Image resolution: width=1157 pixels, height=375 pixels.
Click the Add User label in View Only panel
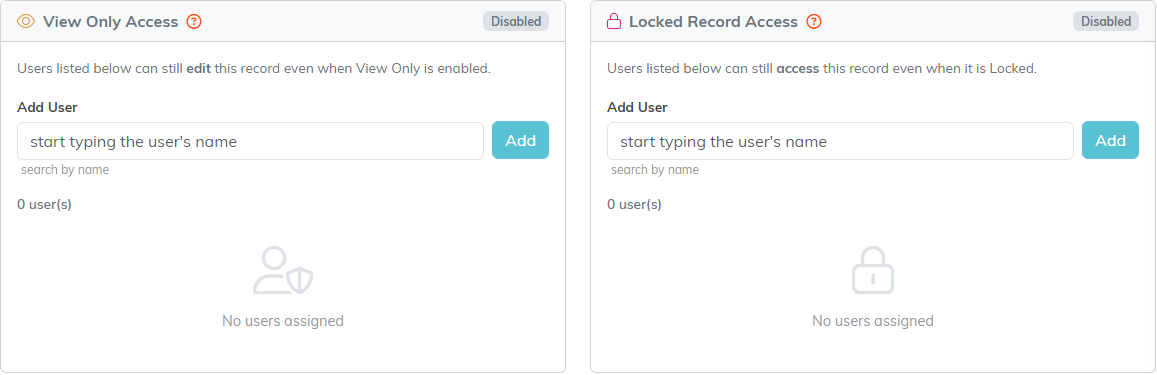[47, 107]
